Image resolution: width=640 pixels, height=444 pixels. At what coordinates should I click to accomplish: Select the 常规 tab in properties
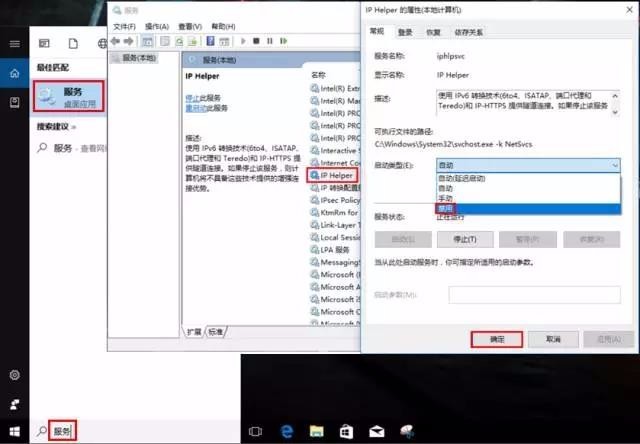tap(377, 31)
